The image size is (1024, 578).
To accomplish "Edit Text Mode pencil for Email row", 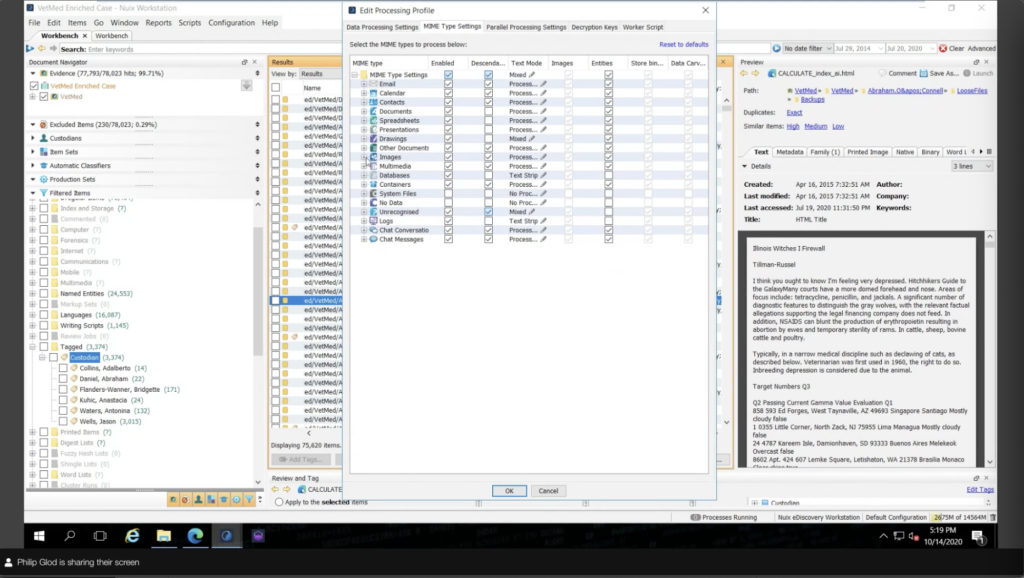I will pos(543,84).
